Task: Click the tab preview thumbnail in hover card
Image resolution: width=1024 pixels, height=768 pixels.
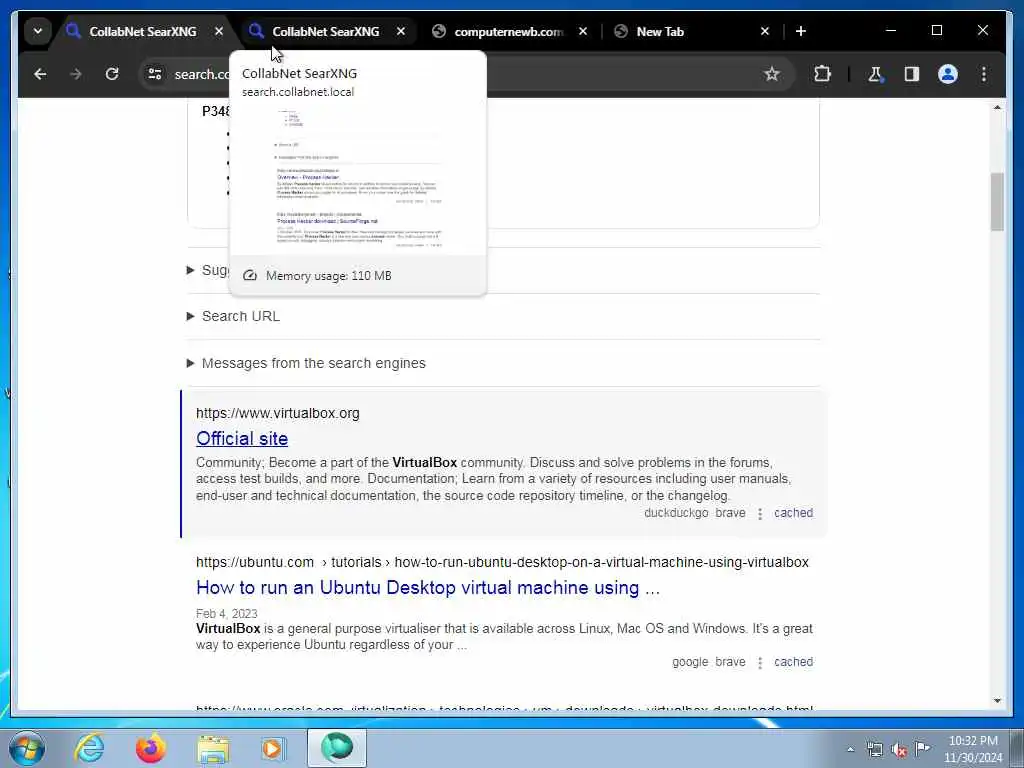Action: pos(358,179)
